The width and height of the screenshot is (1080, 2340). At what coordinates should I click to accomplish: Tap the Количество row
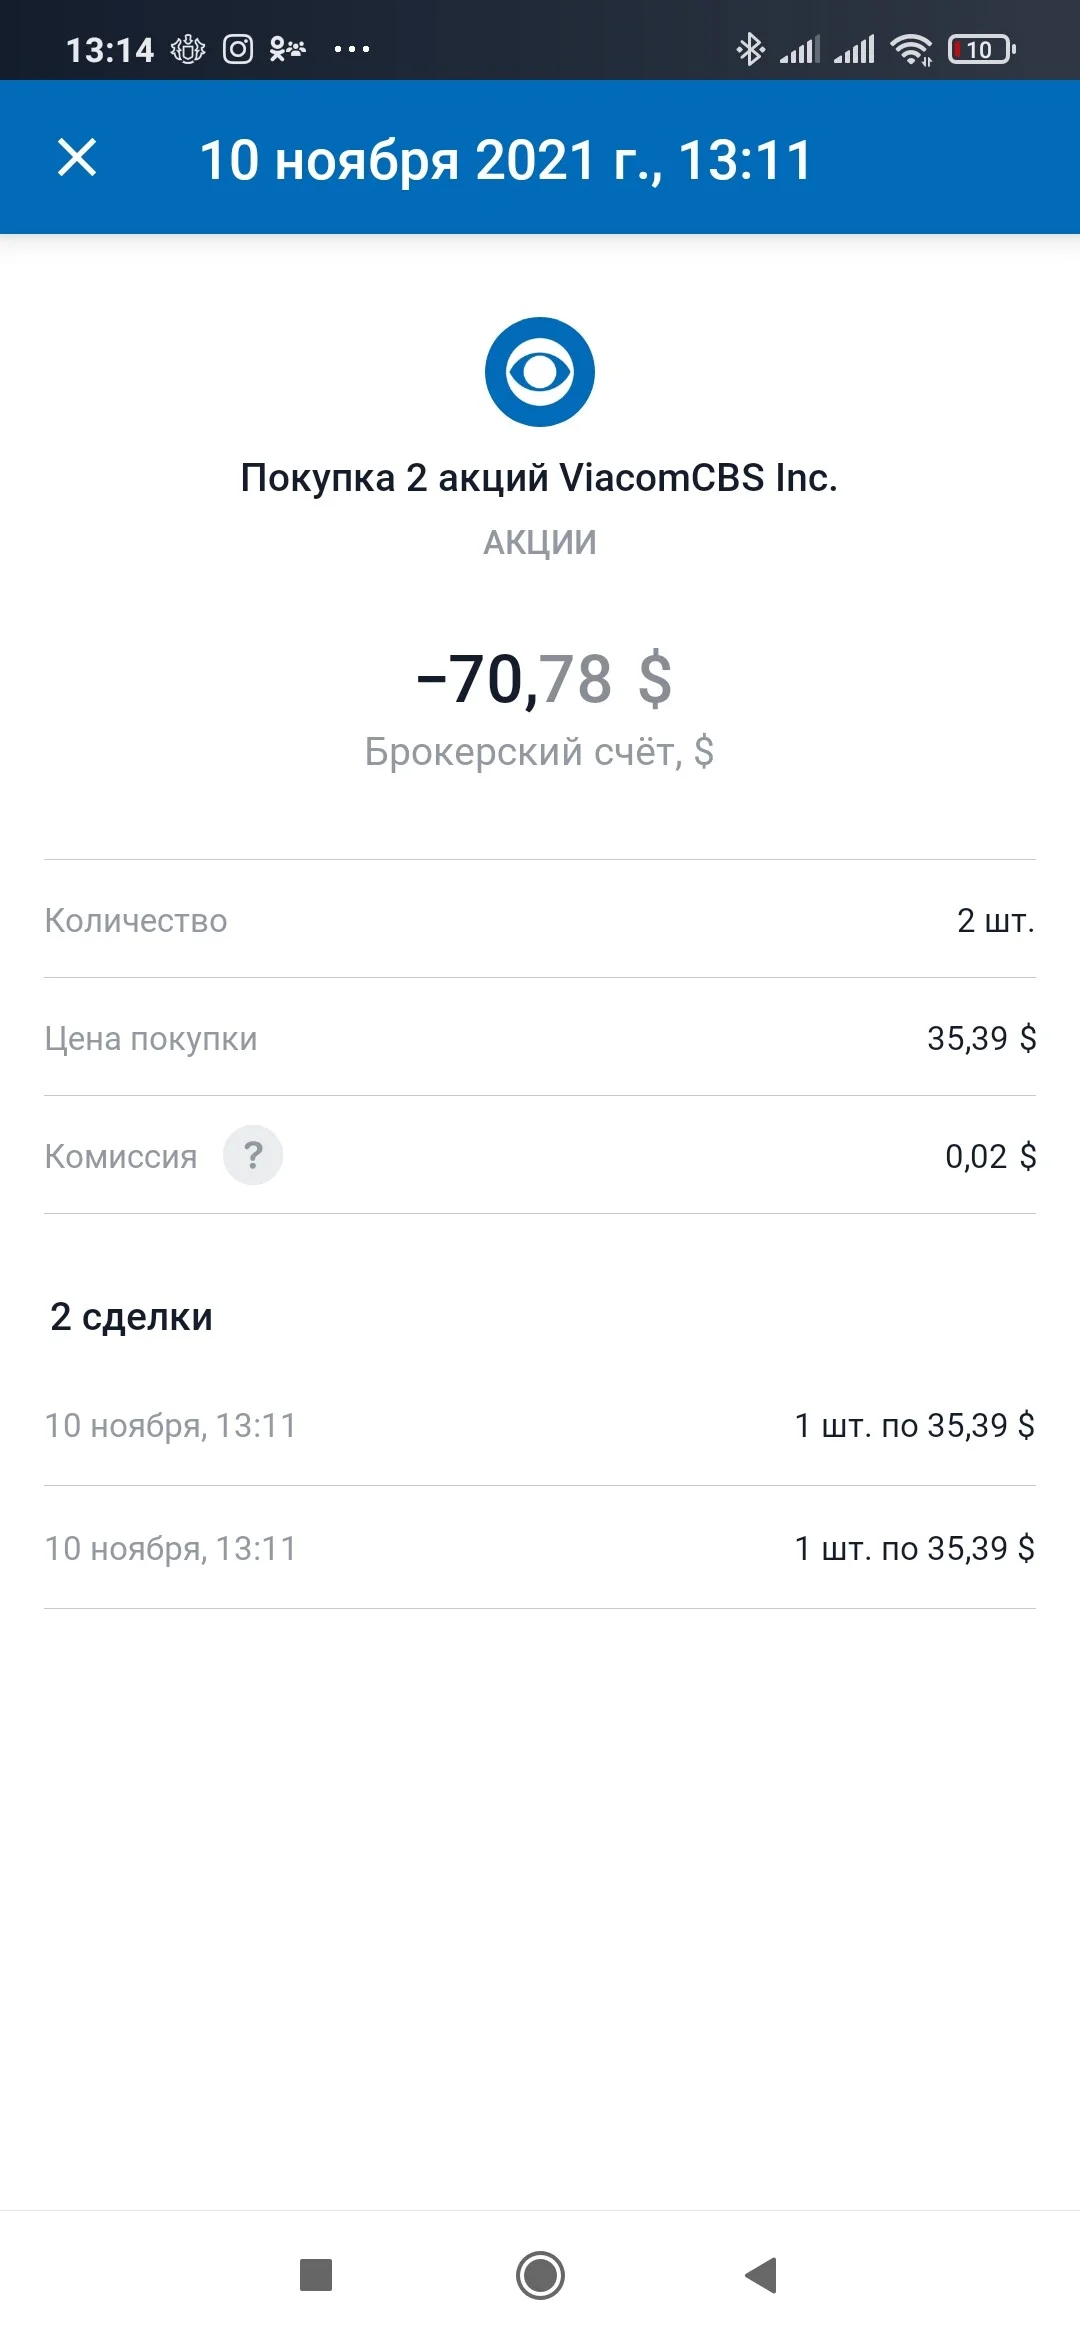540,920
